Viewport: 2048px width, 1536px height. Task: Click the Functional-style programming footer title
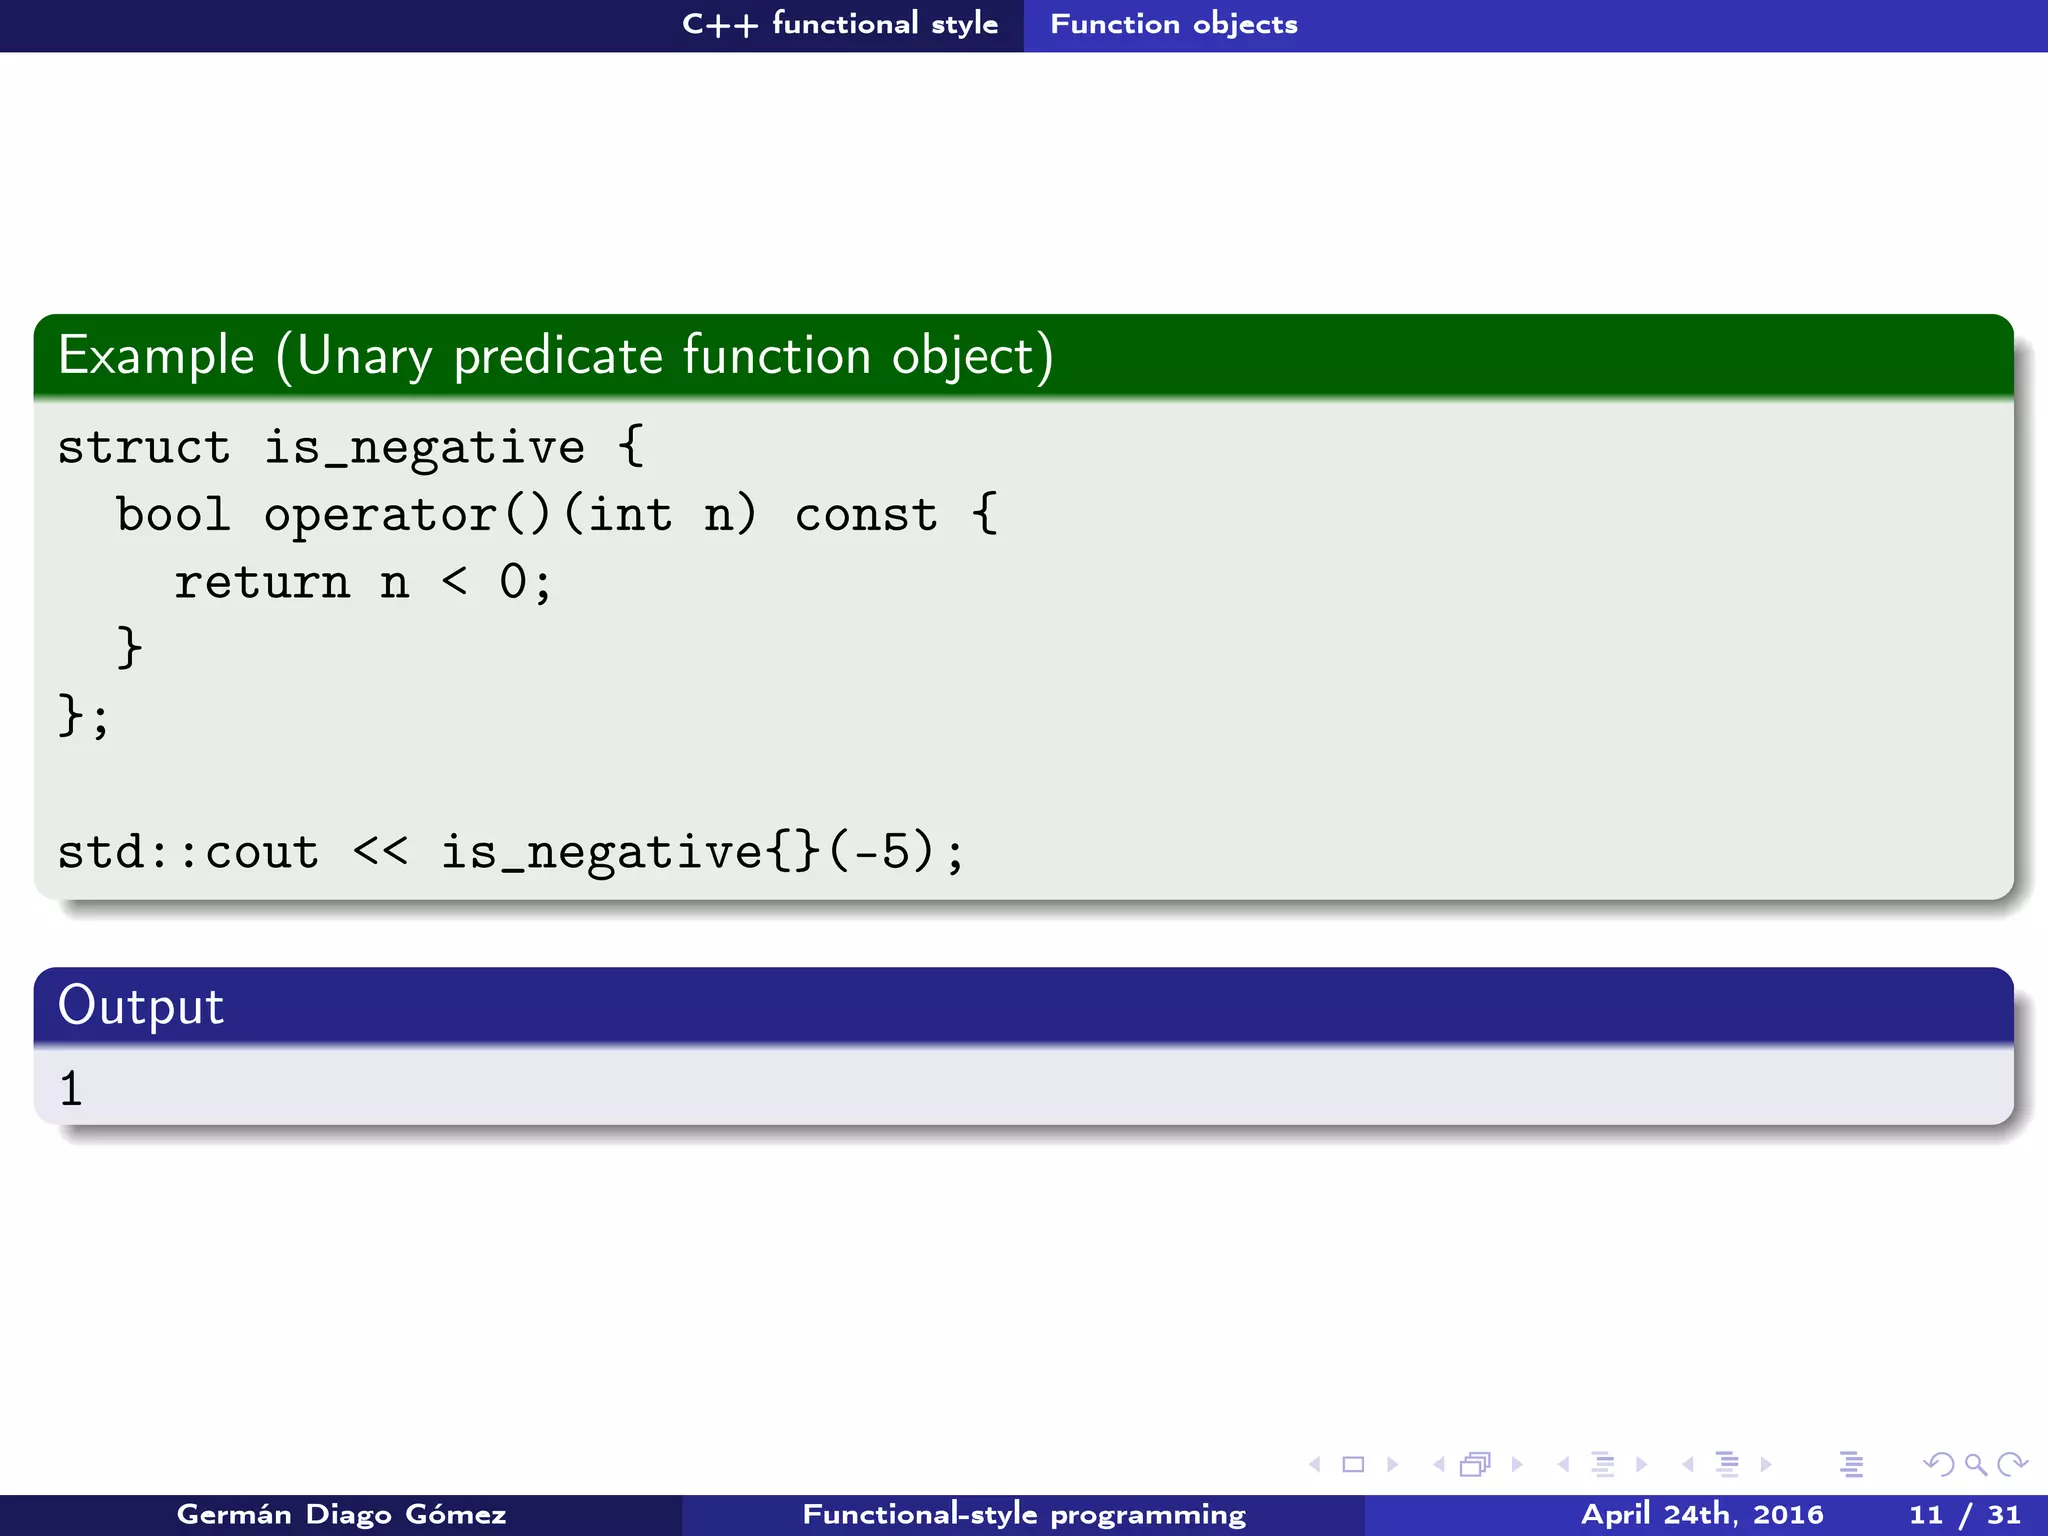click(1024, 1515)
